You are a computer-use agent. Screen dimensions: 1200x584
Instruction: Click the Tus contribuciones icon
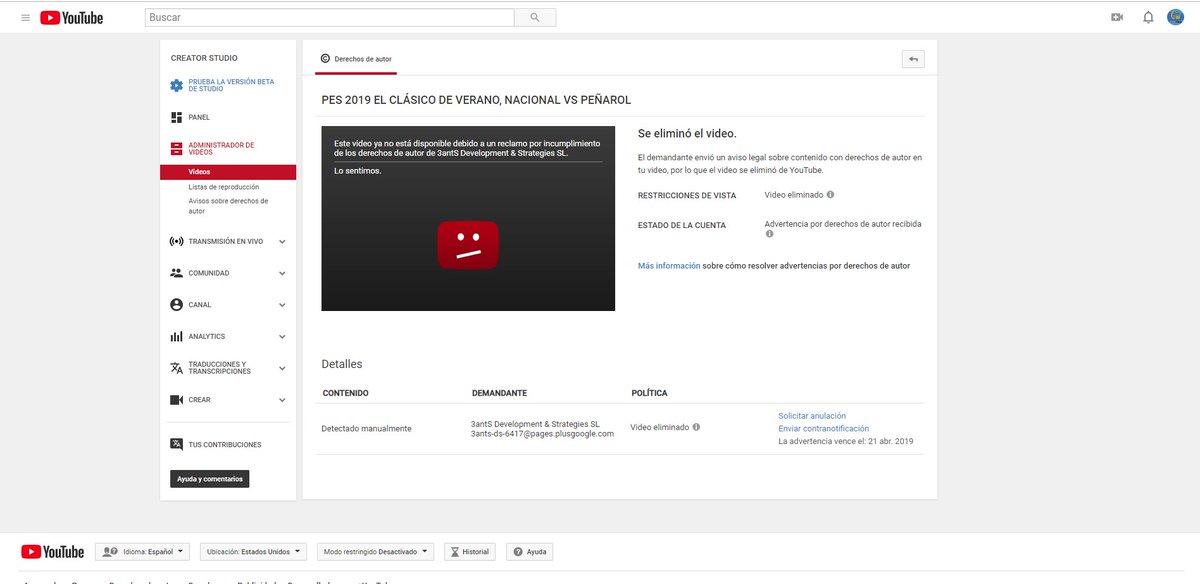pyautogui.click(x=177, y=444)
